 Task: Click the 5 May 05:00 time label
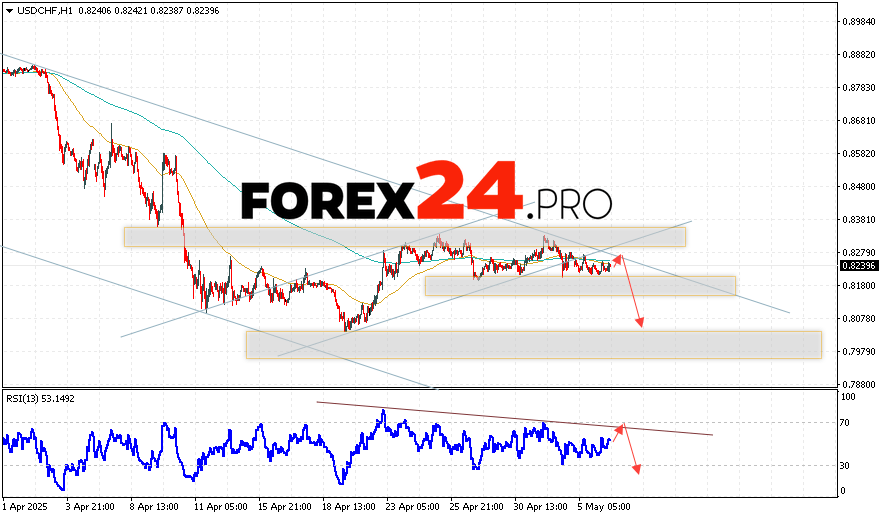tap(604, 507)
